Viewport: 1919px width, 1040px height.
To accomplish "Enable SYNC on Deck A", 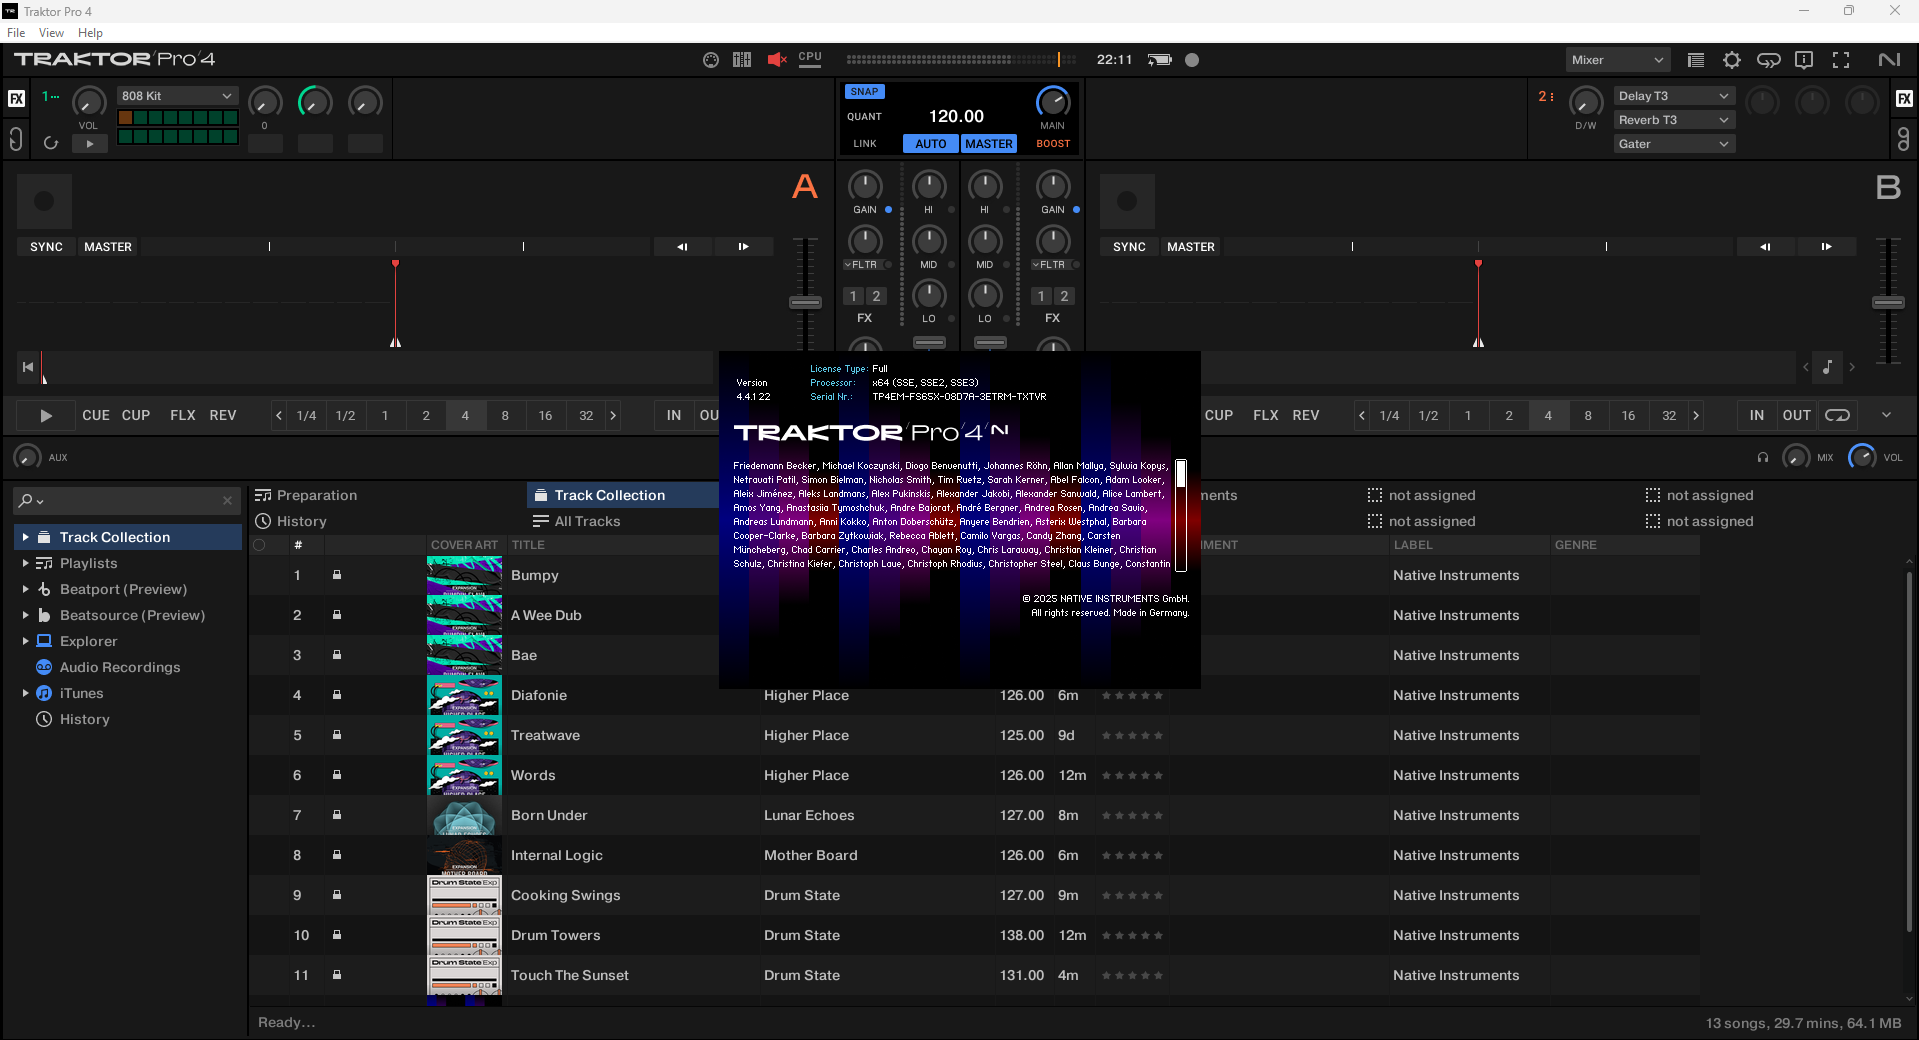I will (x=46, y=247).
